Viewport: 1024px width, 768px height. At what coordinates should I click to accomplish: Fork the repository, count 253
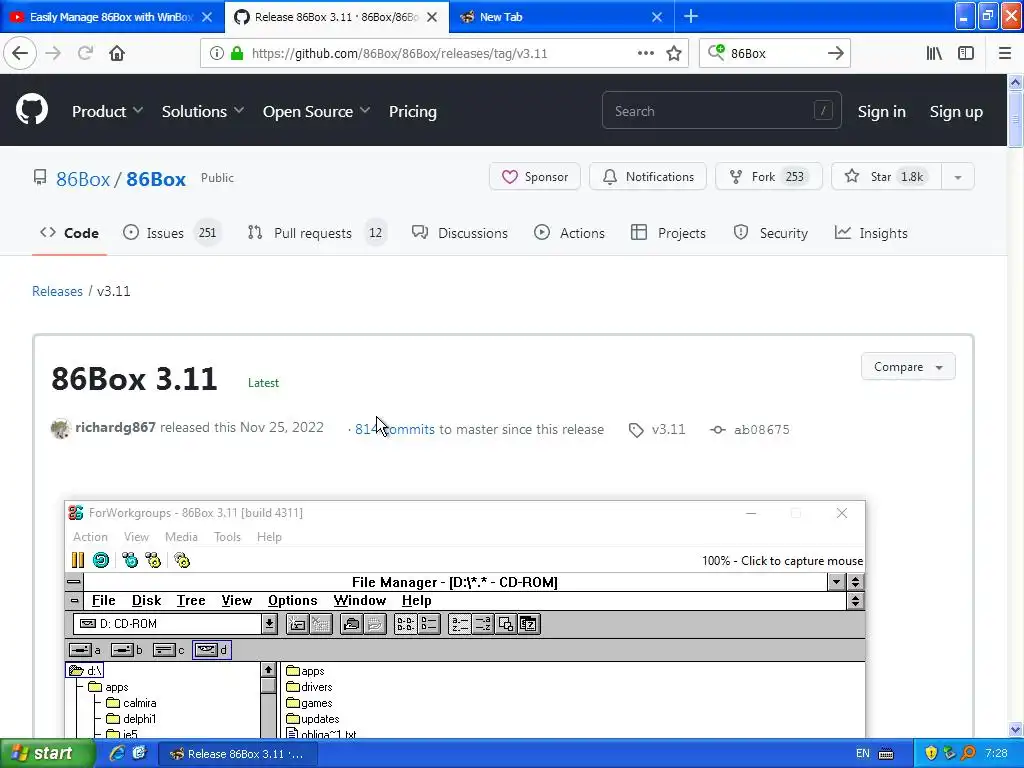pos(769,177)
